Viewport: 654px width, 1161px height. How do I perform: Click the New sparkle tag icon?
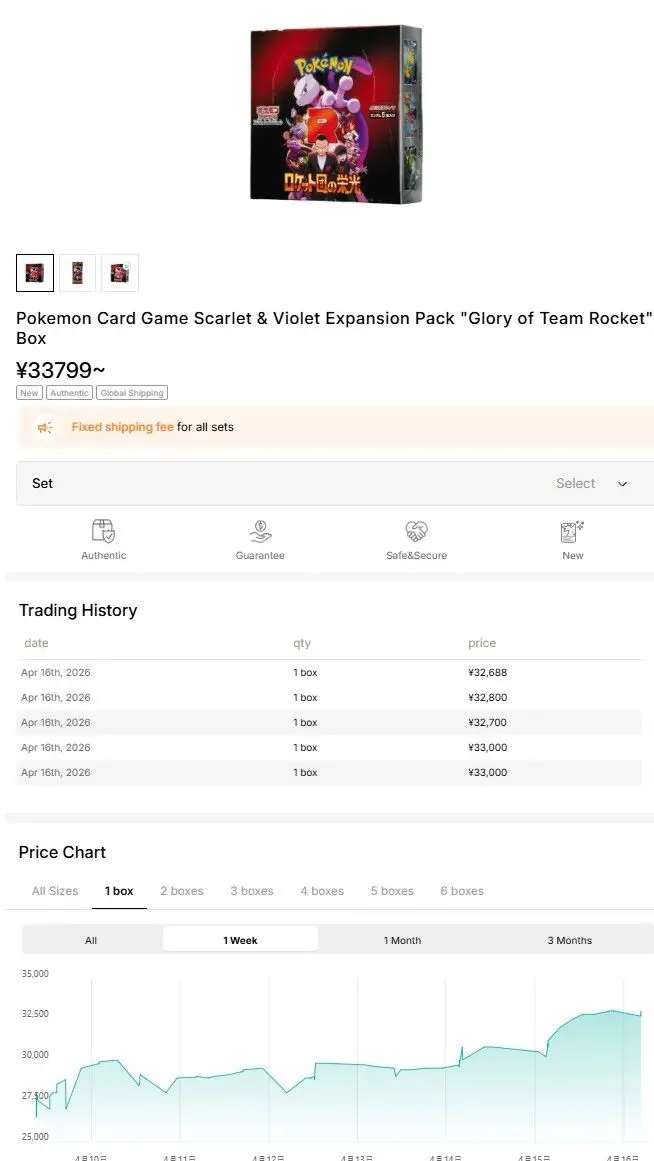572,531
